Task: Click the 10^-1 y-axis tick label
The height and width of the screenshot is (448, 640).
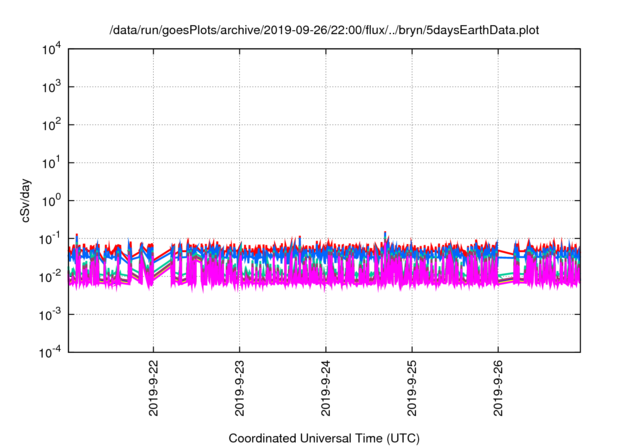Action: [x=50, y=239]
